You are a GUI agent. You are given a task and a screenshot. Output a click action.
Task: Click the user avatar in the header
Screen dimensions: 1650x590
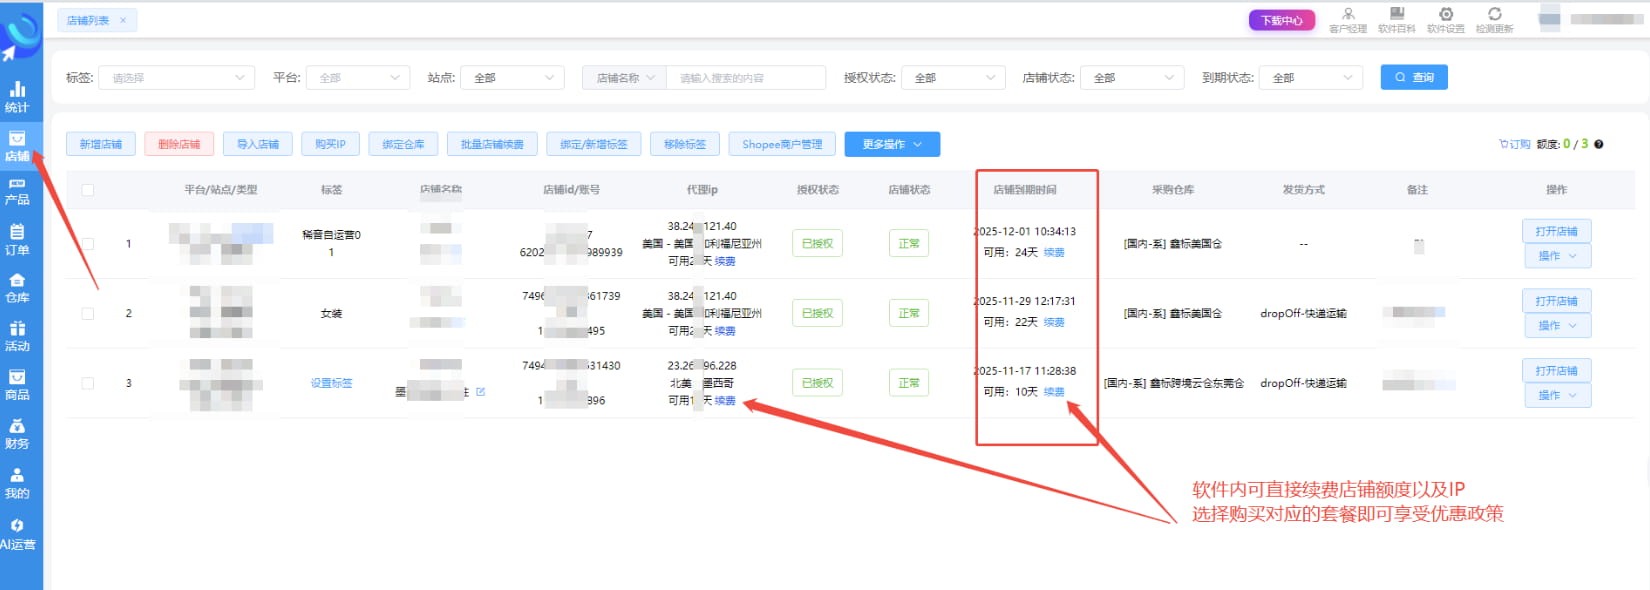[x=1549, y=19]
